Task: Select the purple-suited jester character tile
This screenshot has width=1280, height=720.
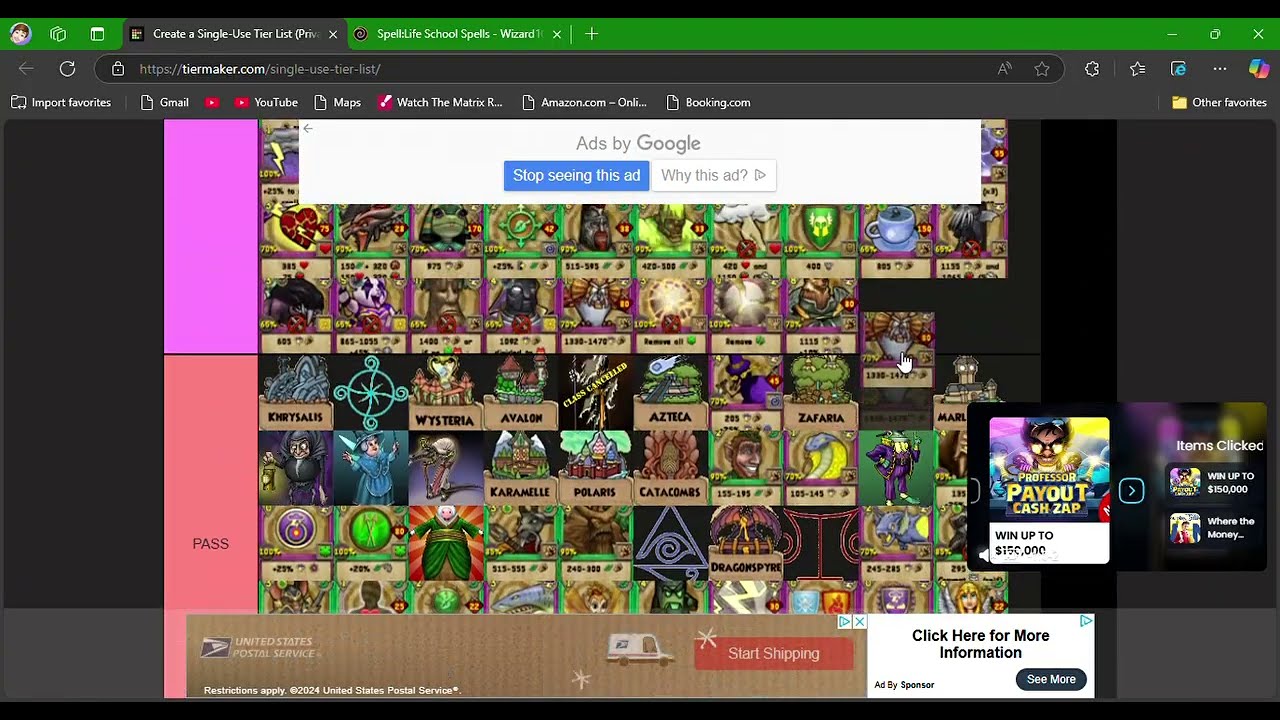Action: point(896,467)
